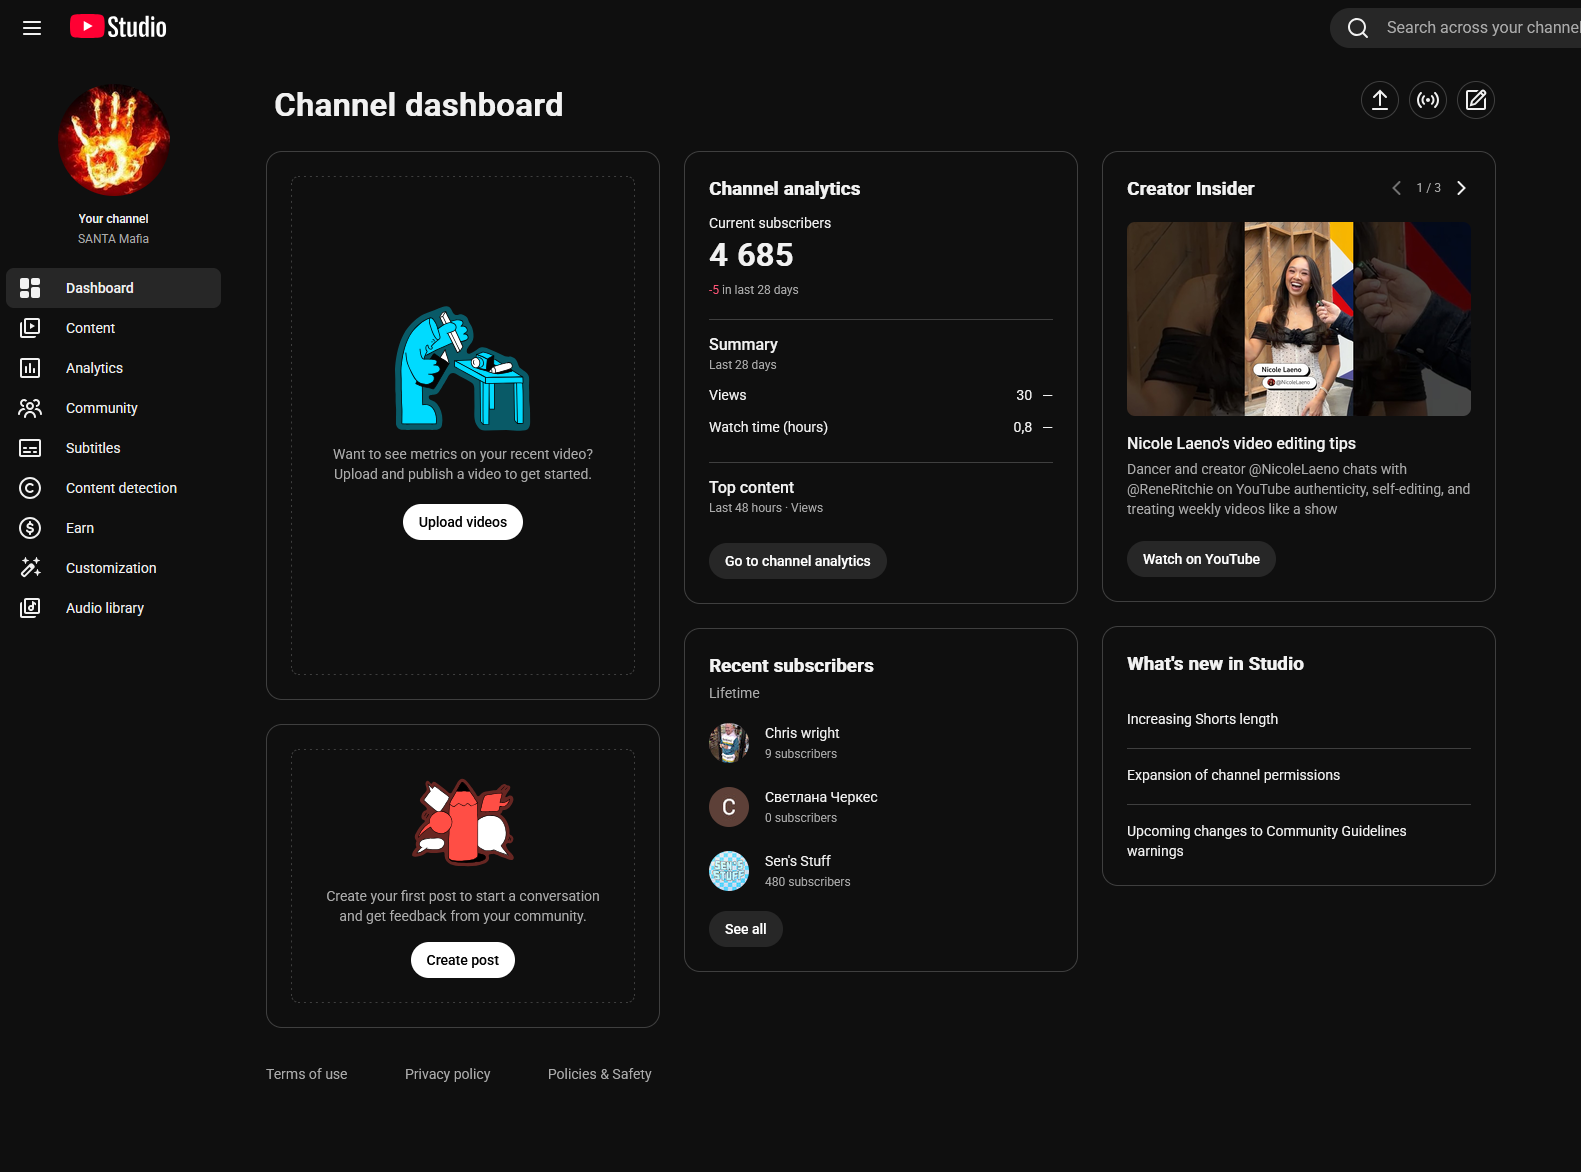Click the Sen's Stuff subscriber name
This screenshot has height=1172, width=1581.
point(798,861)
